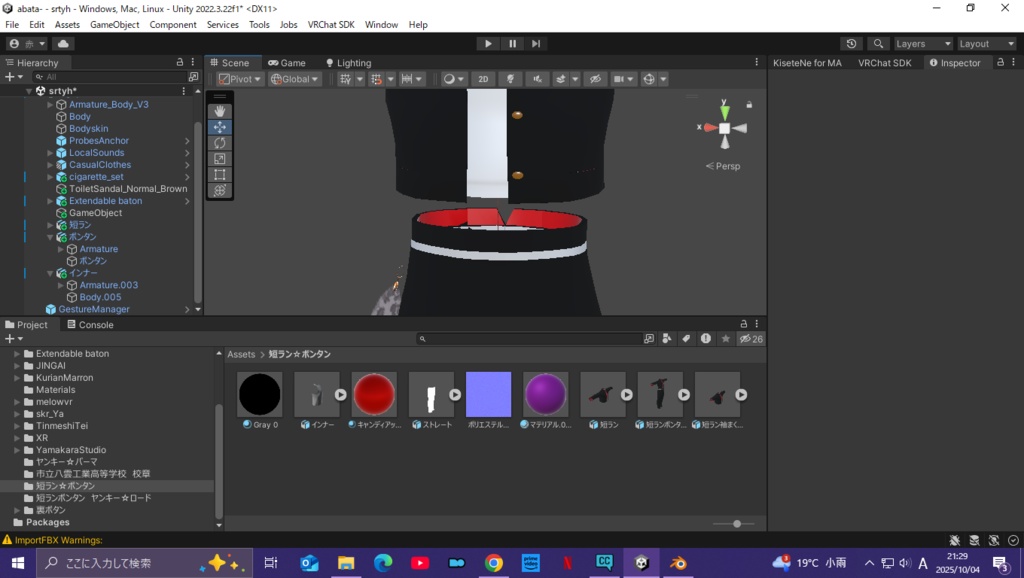Image resolution: width=1024 pixels, height=578 pixels.
Task: Select the combined Transform tool
Action: point(219,190)
